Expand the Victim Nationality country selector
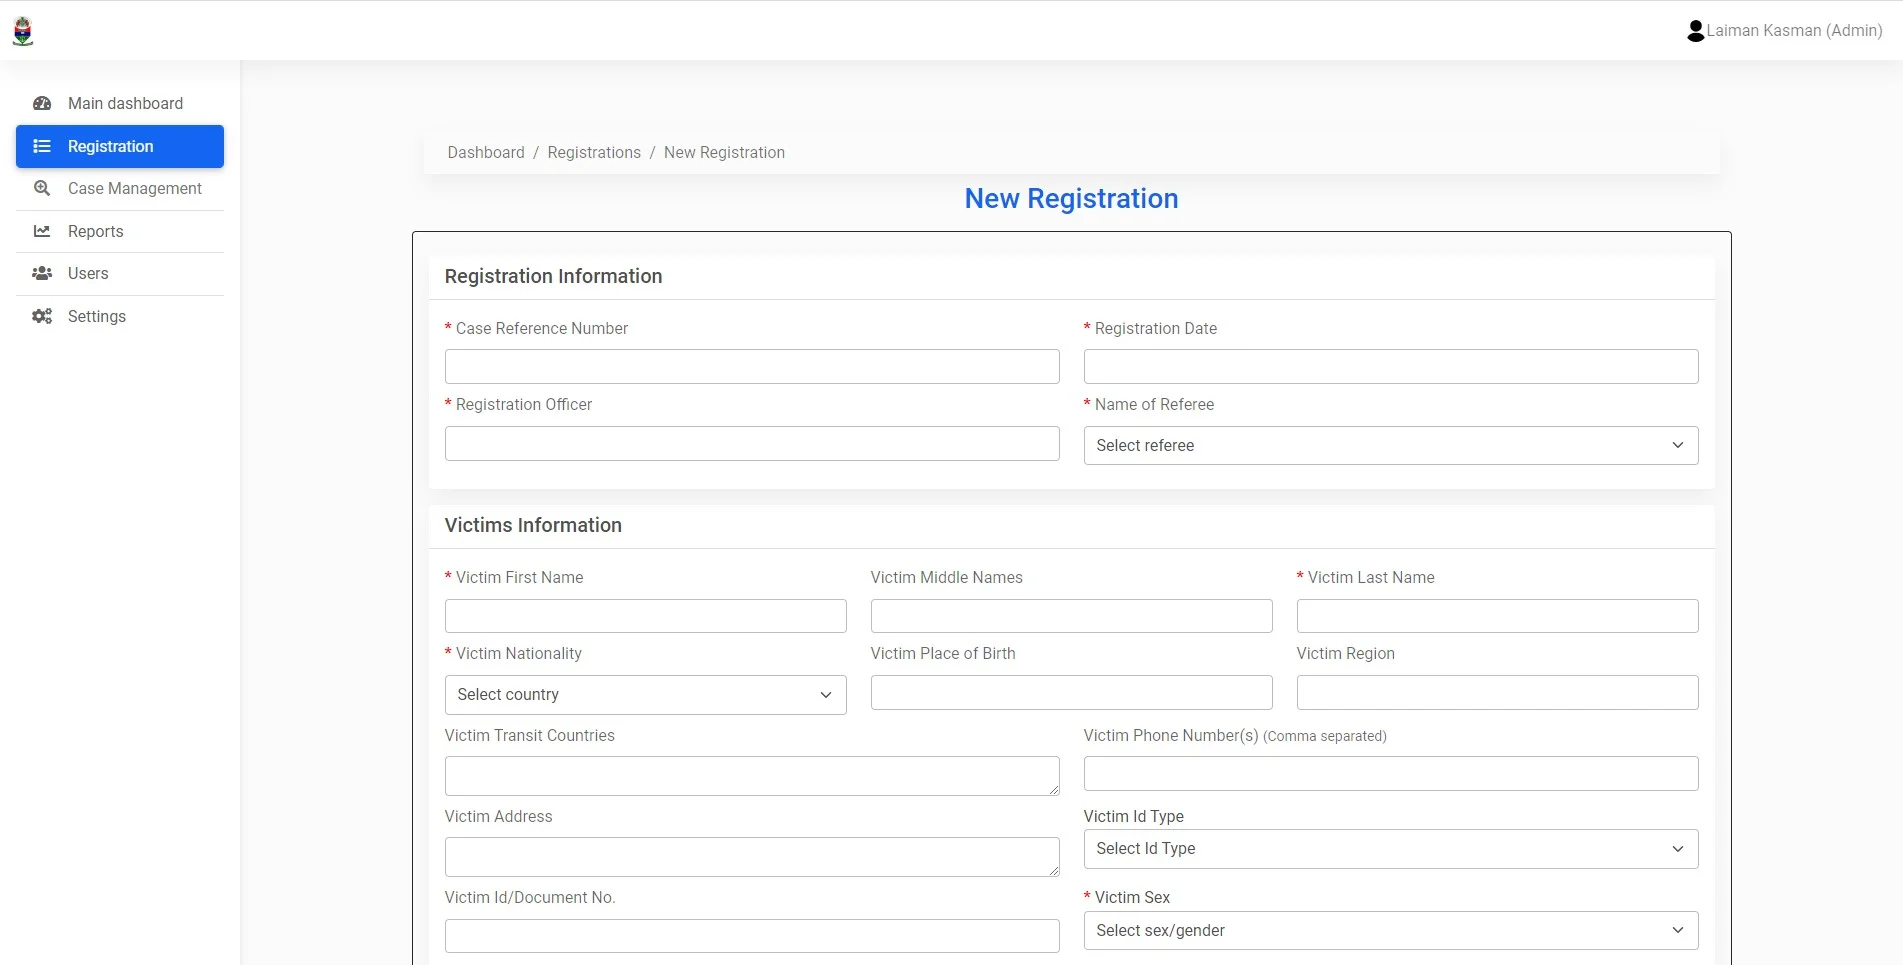 click(x=645, y=694)
